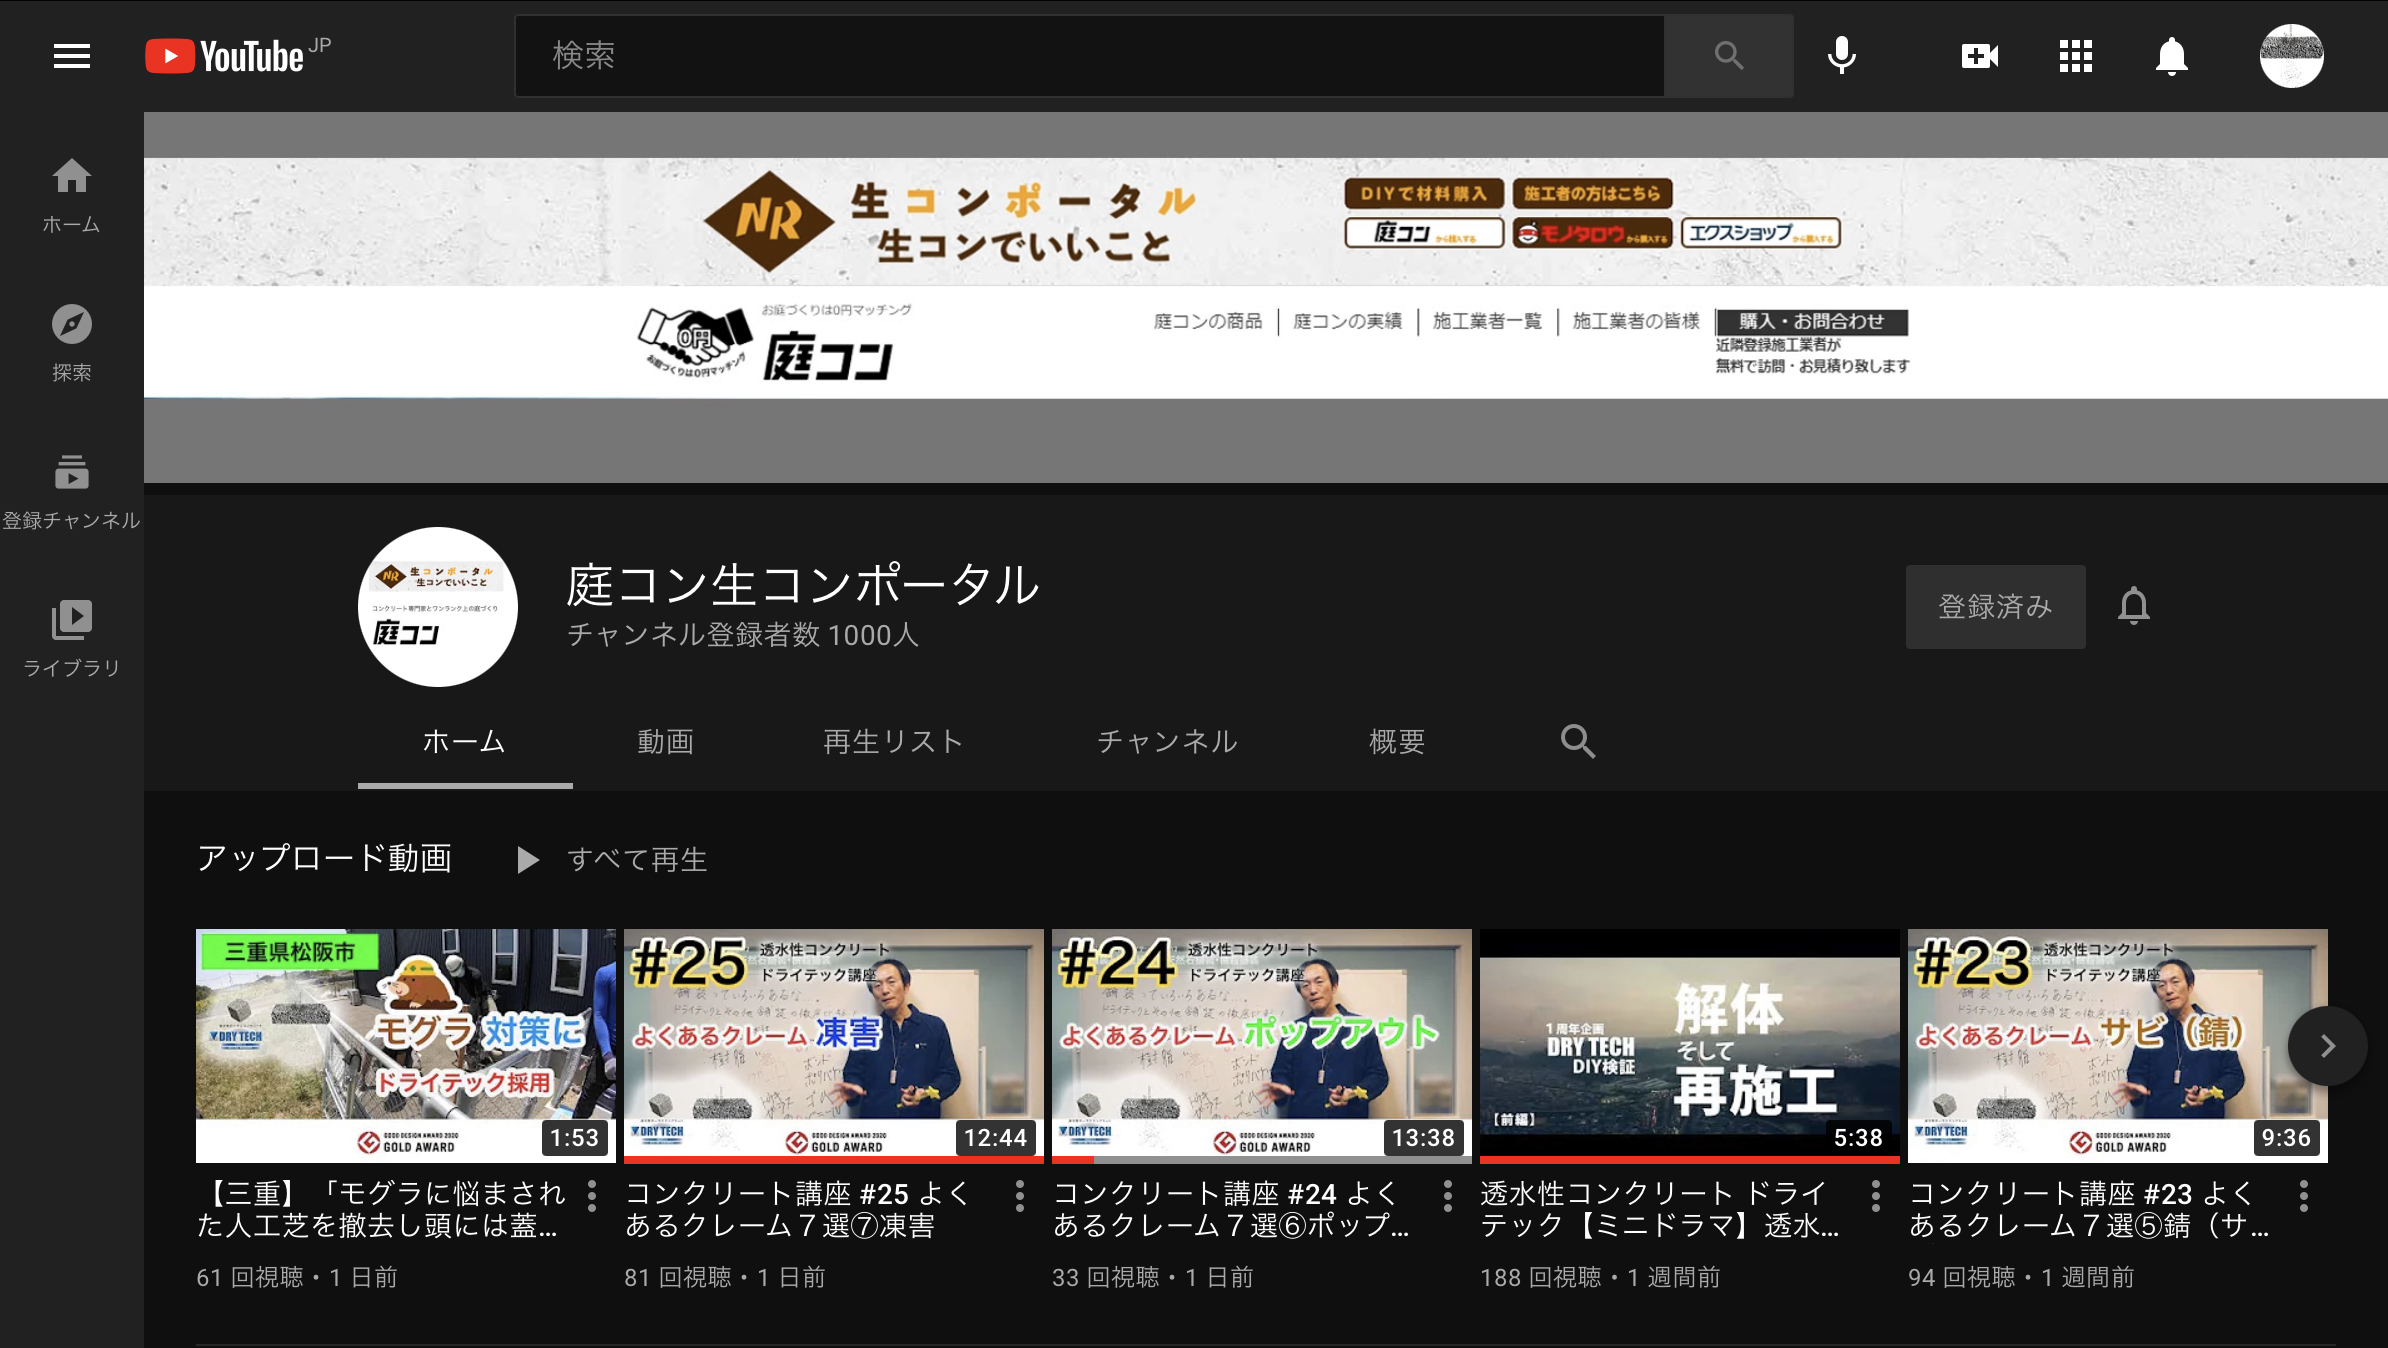This screenshot has height=1348, width=2388.
Task: Toggle channel notification bell beside 登録済み
Action: (x=2134, y=606)
